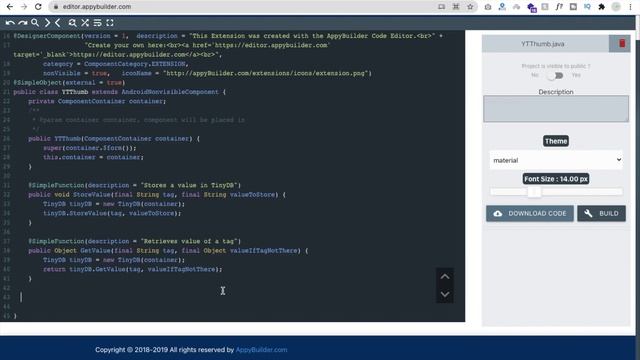Open the browser extensions puzzle icon
Viewport: 640px width, 360px height.
click(x=601, y=7)
